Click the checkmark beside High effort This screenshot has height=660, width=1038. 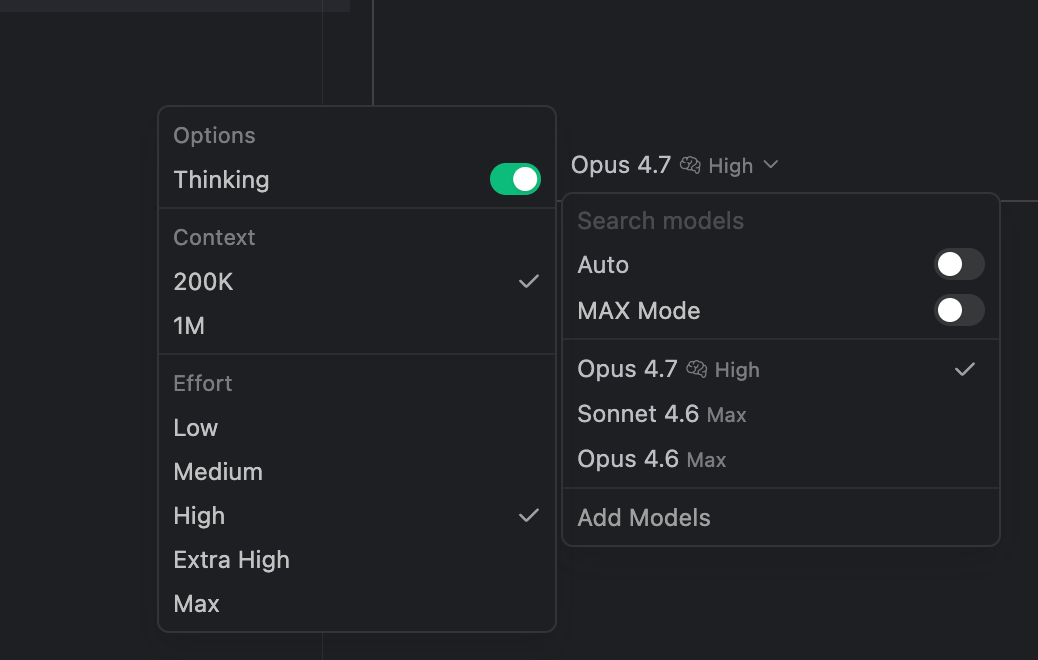pos(528,515)
